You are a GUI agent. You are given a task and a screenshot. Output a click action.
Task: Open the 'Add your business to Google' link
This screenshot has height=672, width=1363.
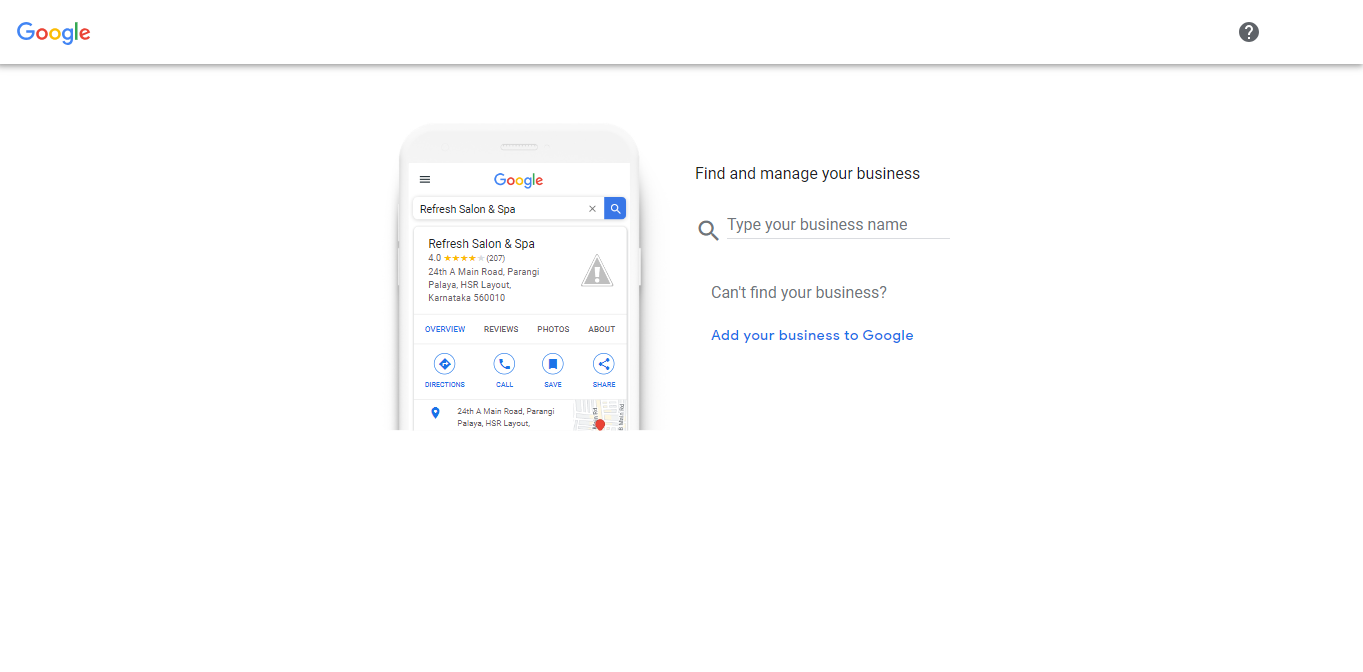812,335
